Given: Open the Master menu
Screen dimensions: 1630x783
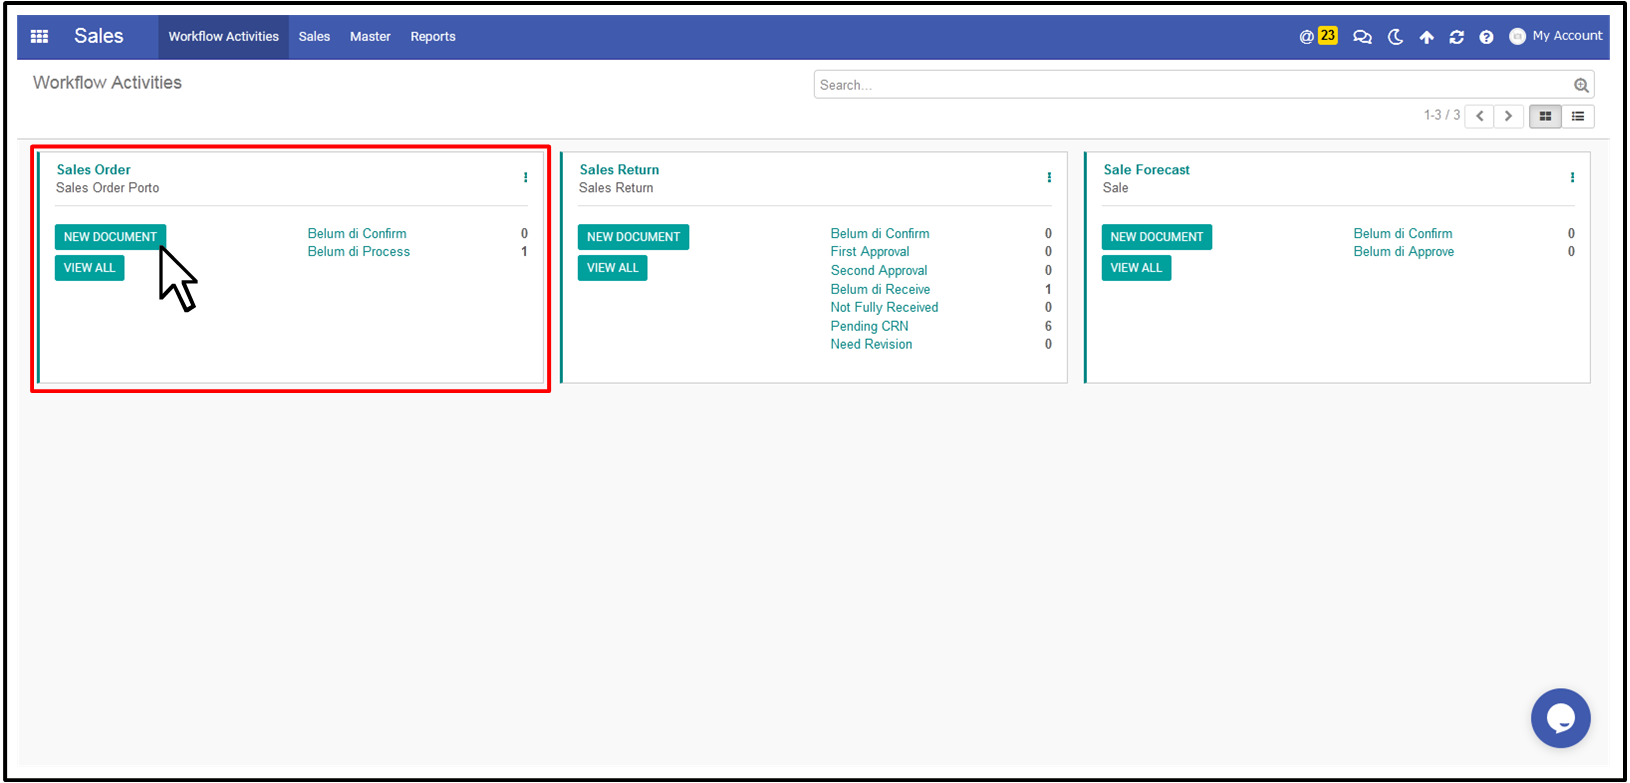Looking at the screenshot, I should click(x=370, y=37).
